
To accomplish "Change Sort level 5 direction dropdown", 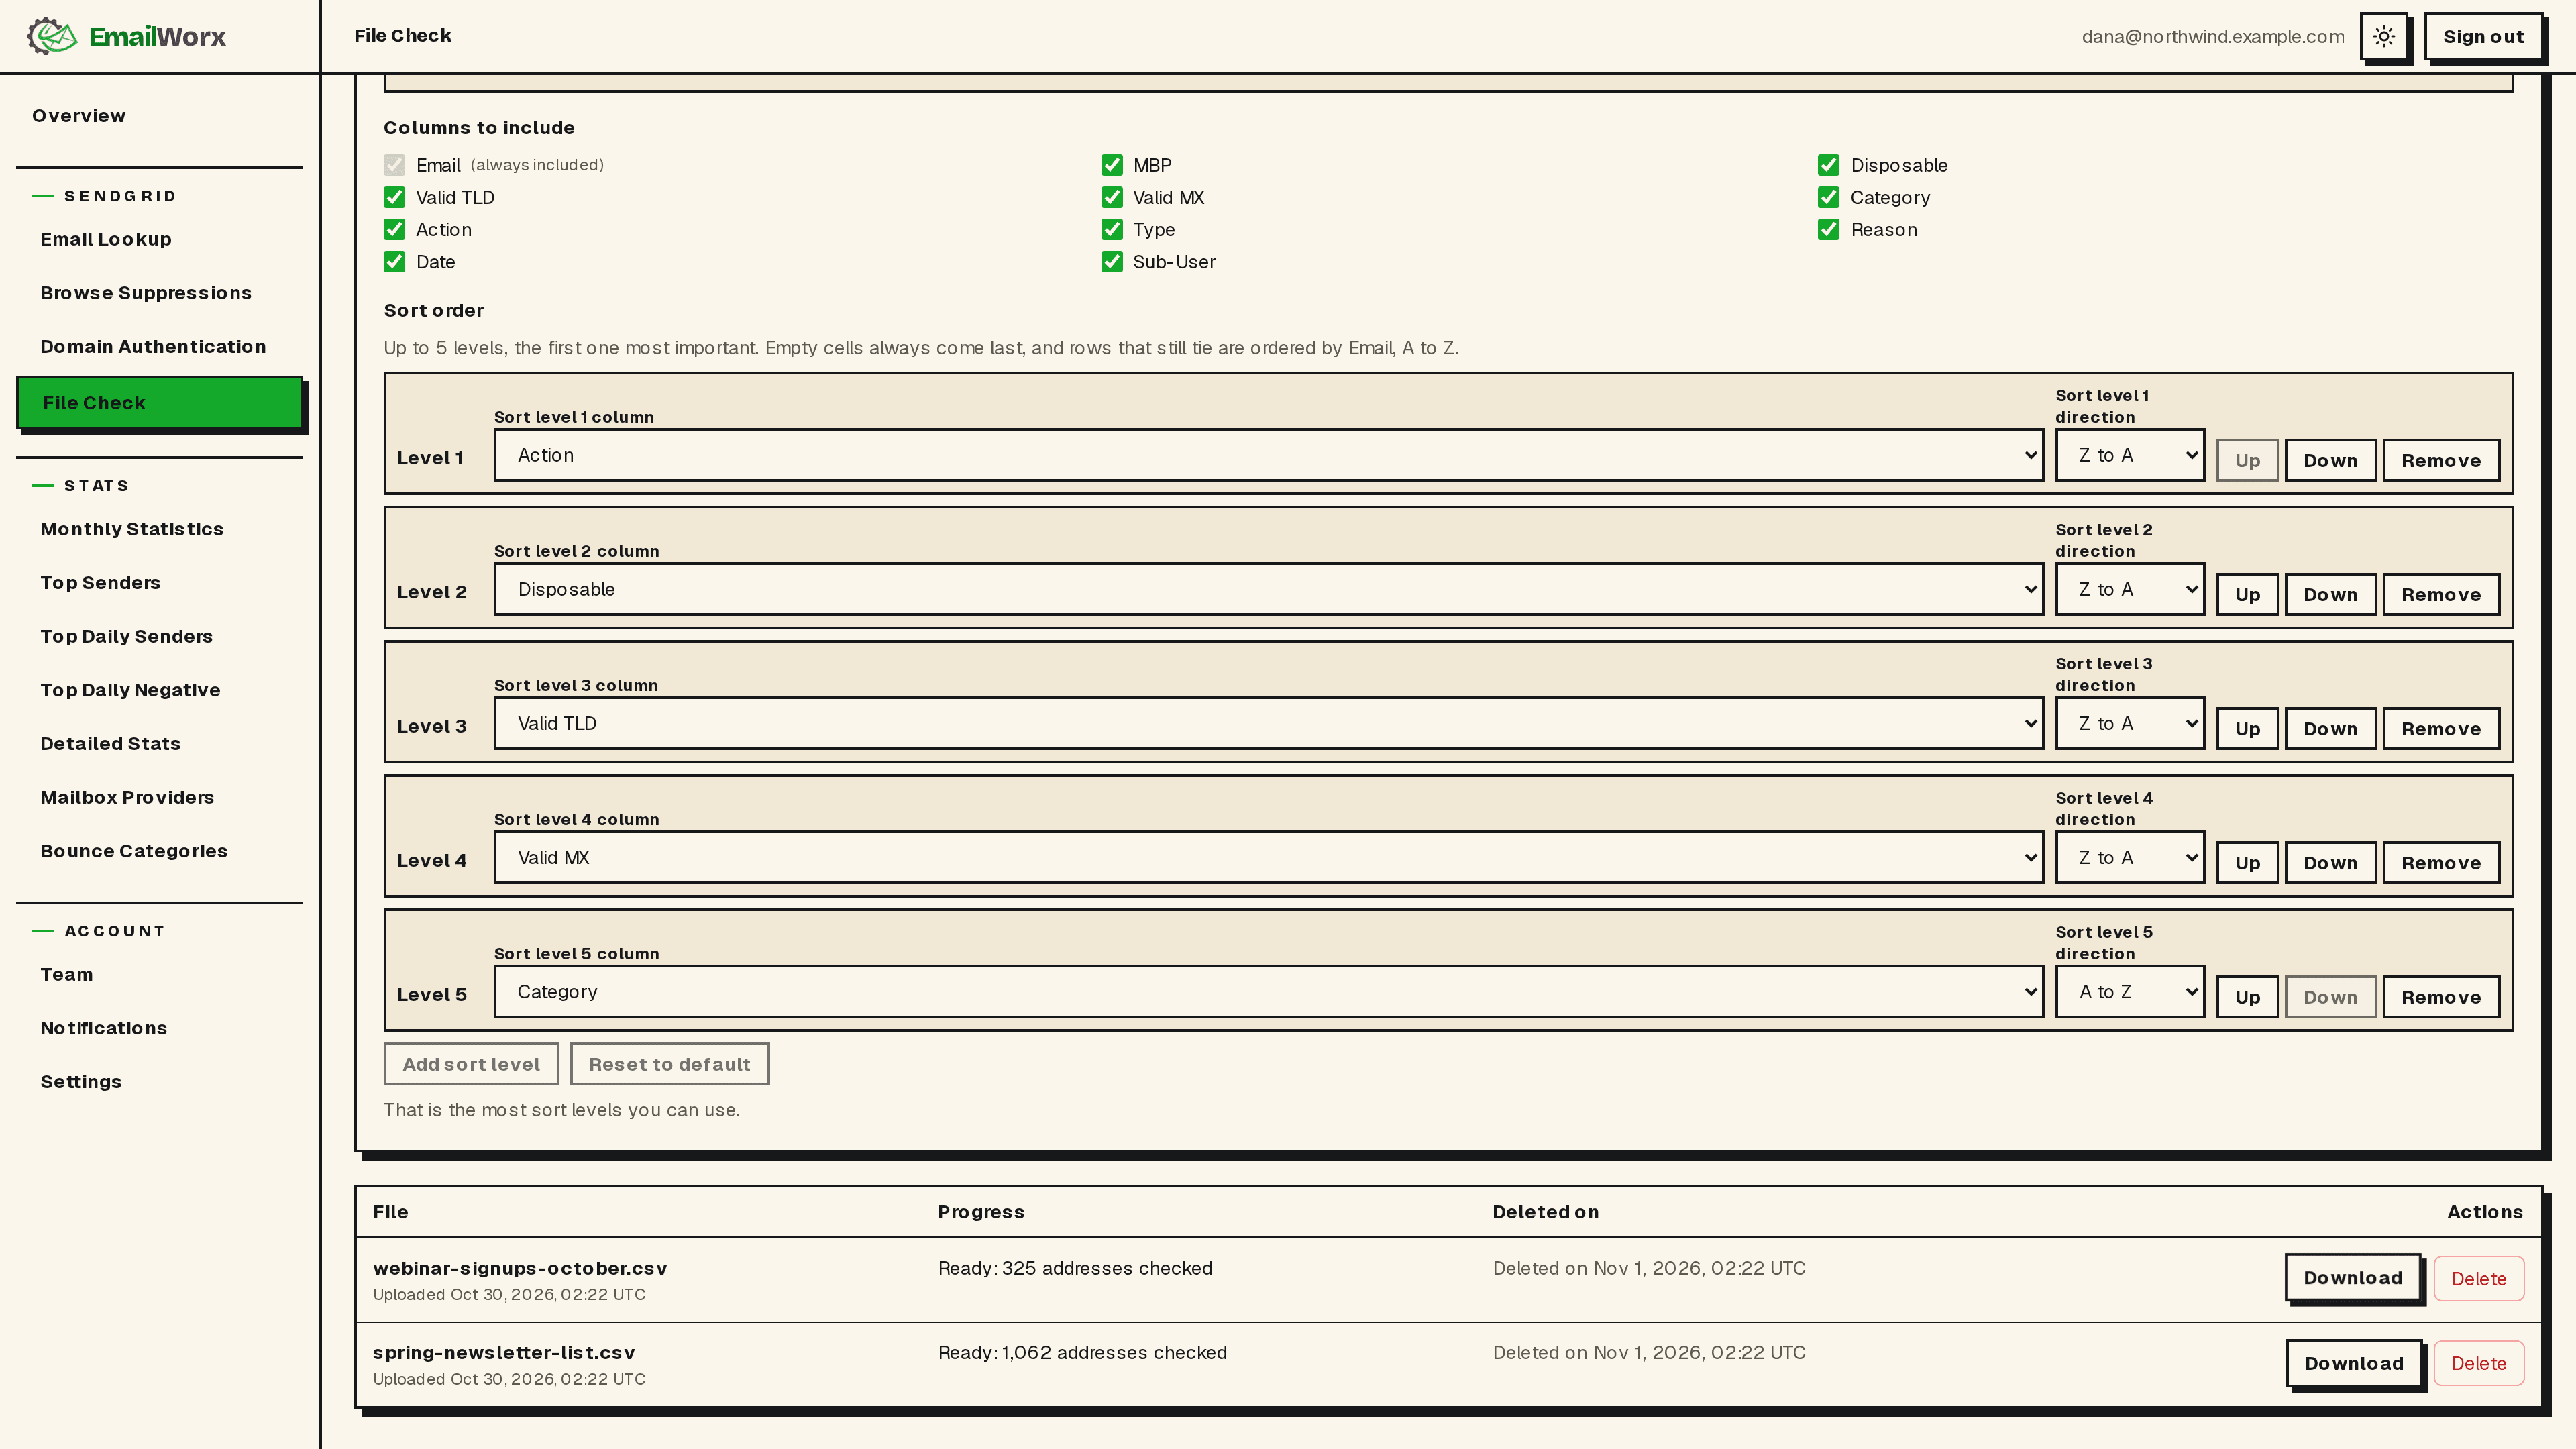I will pyautogui.click(x=2130, y=991).
